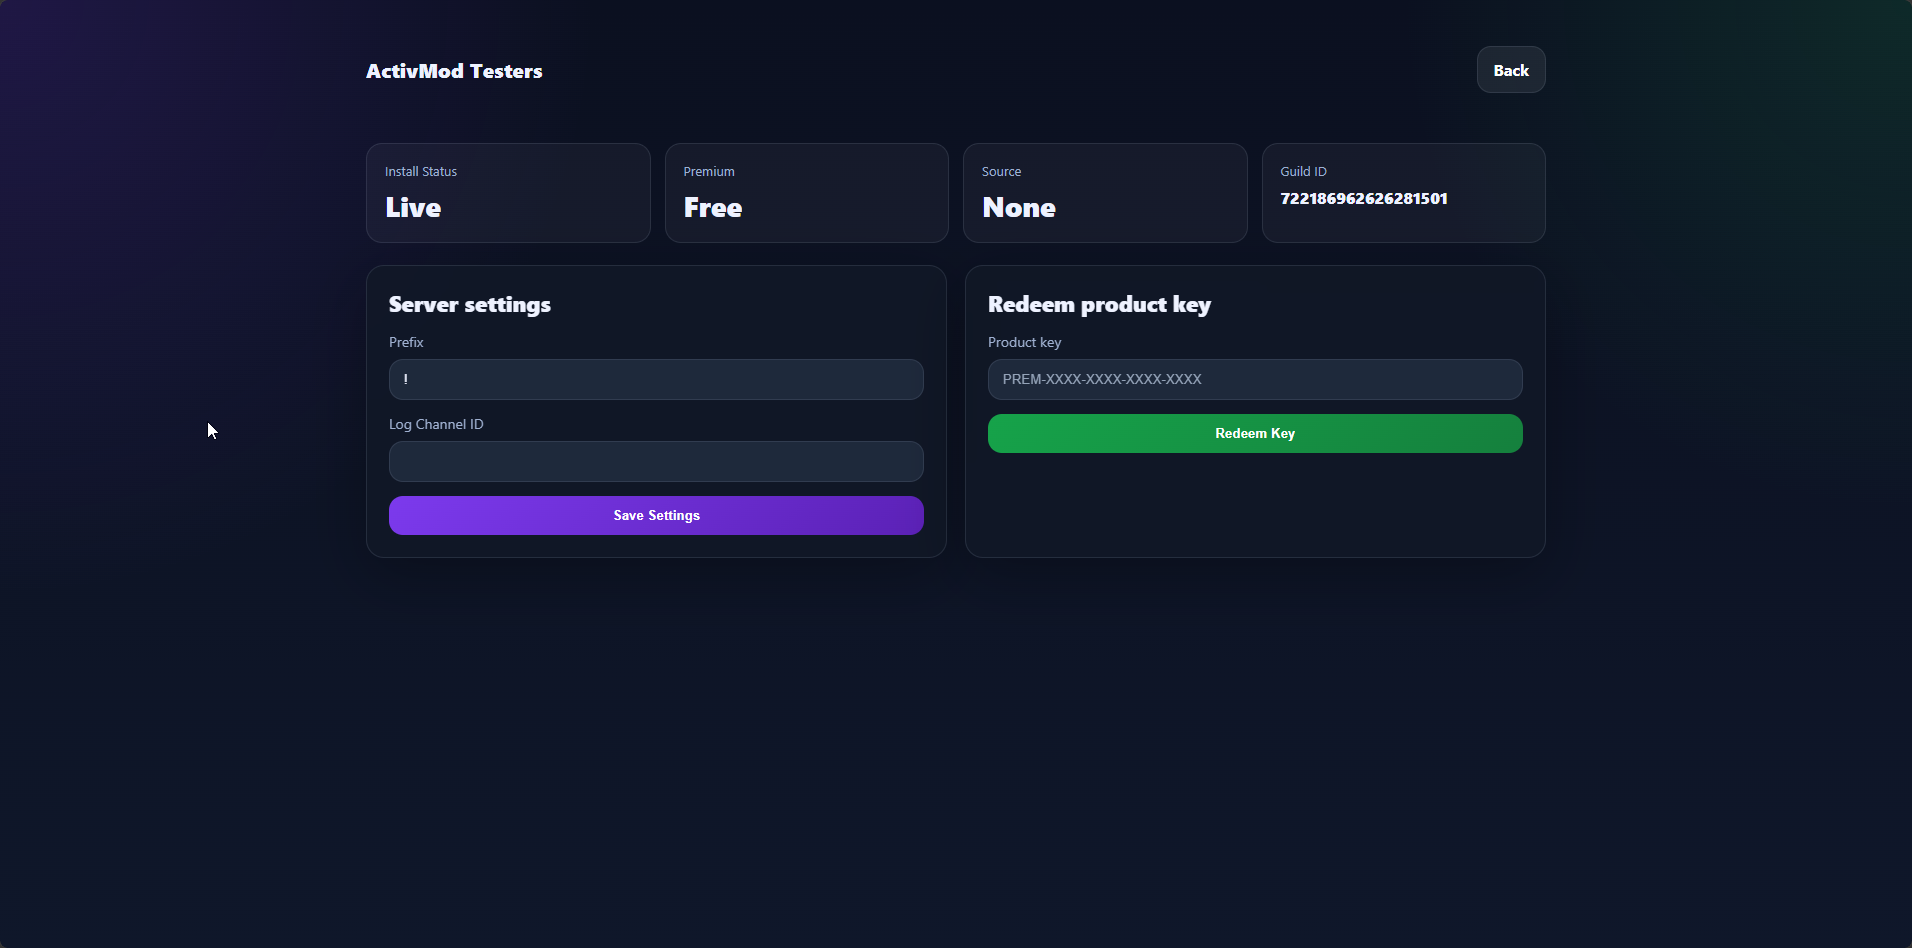The height and width of the screenshot is (948, 1912).
Task: Focus the Prefix input field
Action: point(656,380)
